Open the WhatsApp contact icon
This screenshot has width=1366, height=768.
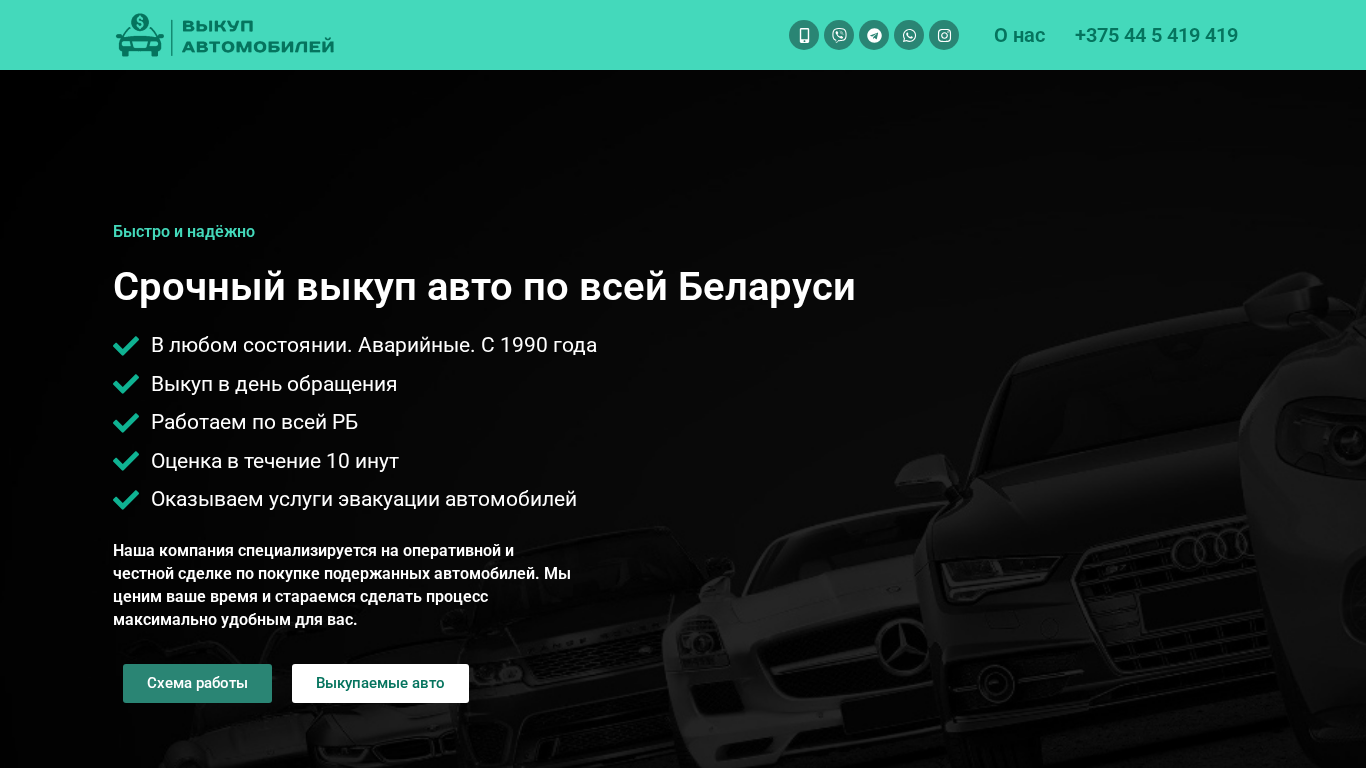[x=909, y=35]
